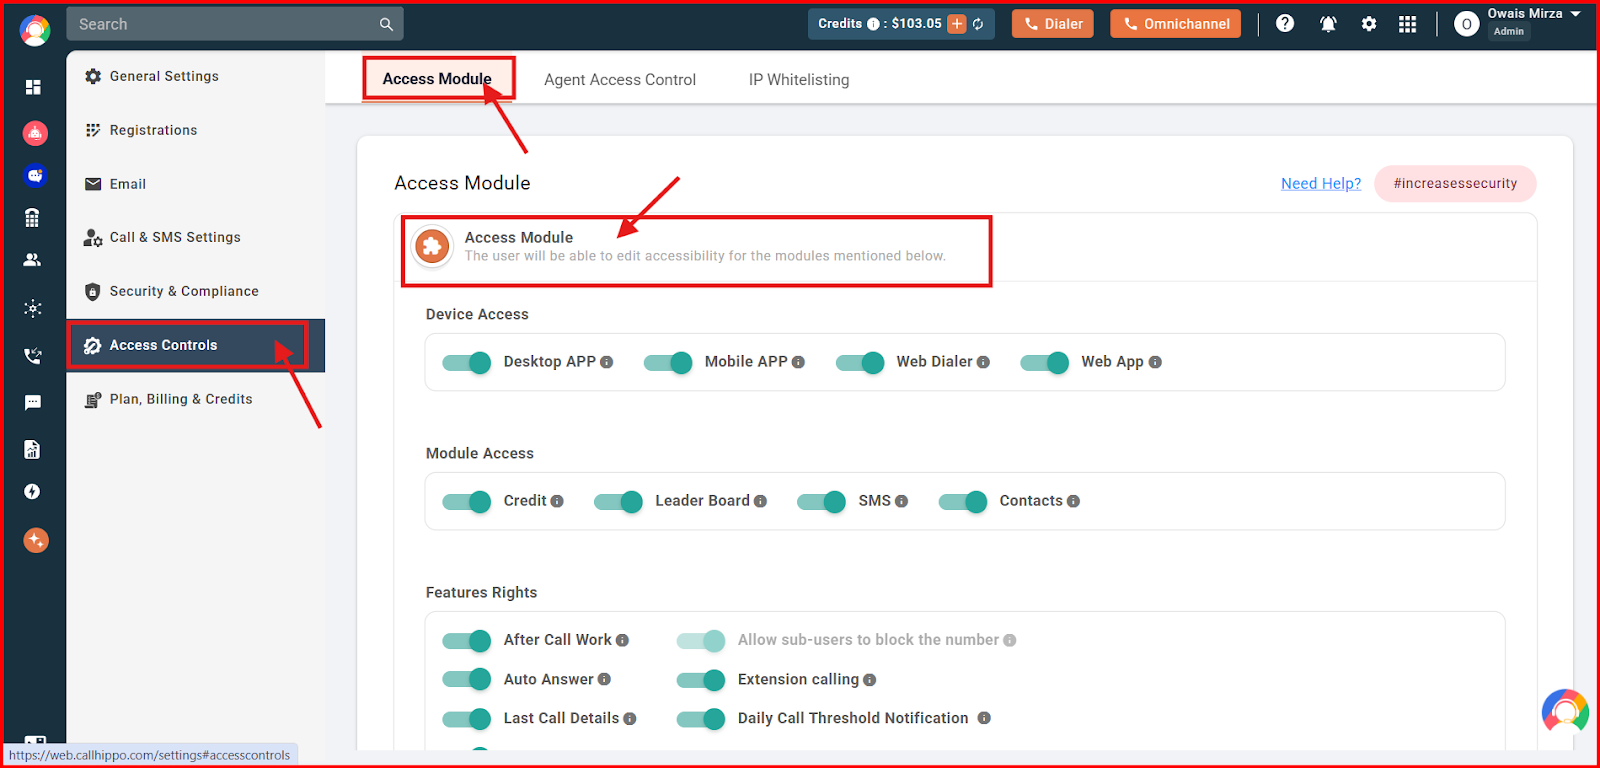This screenshot has height=768, width=1600.
Task: Toggle Desktop APP access
Action: coord(467,362)
